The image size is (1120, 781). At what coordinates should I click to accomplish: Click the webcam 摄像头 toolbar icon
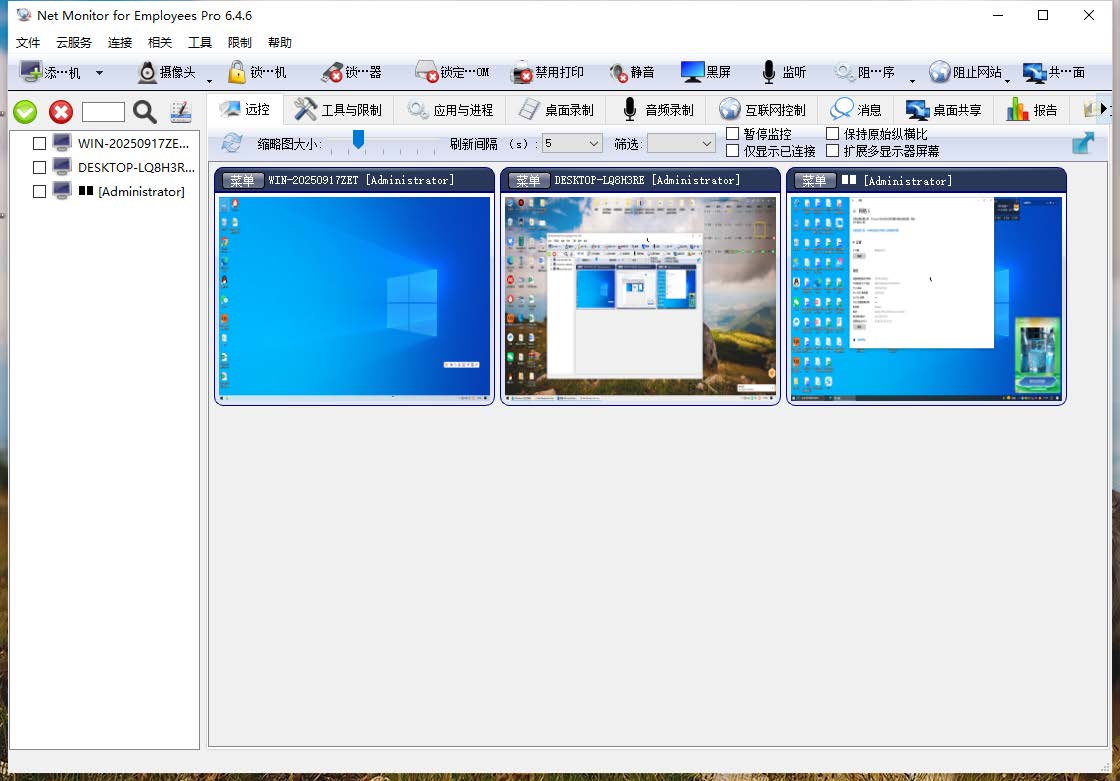148,72
